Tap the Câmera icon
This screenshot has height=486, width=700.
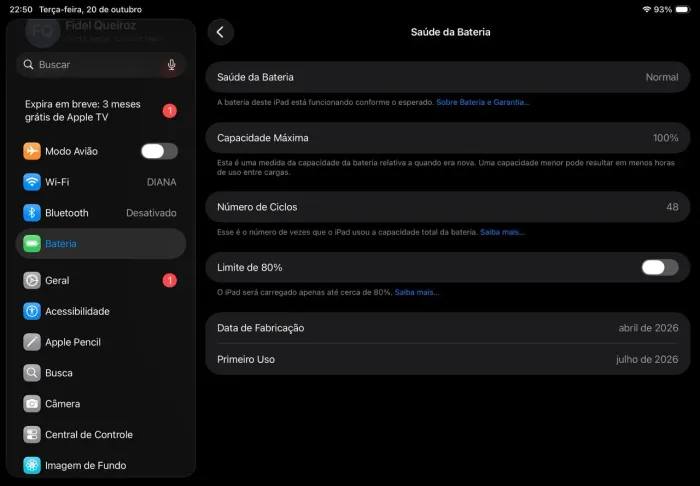click(32, 404)
